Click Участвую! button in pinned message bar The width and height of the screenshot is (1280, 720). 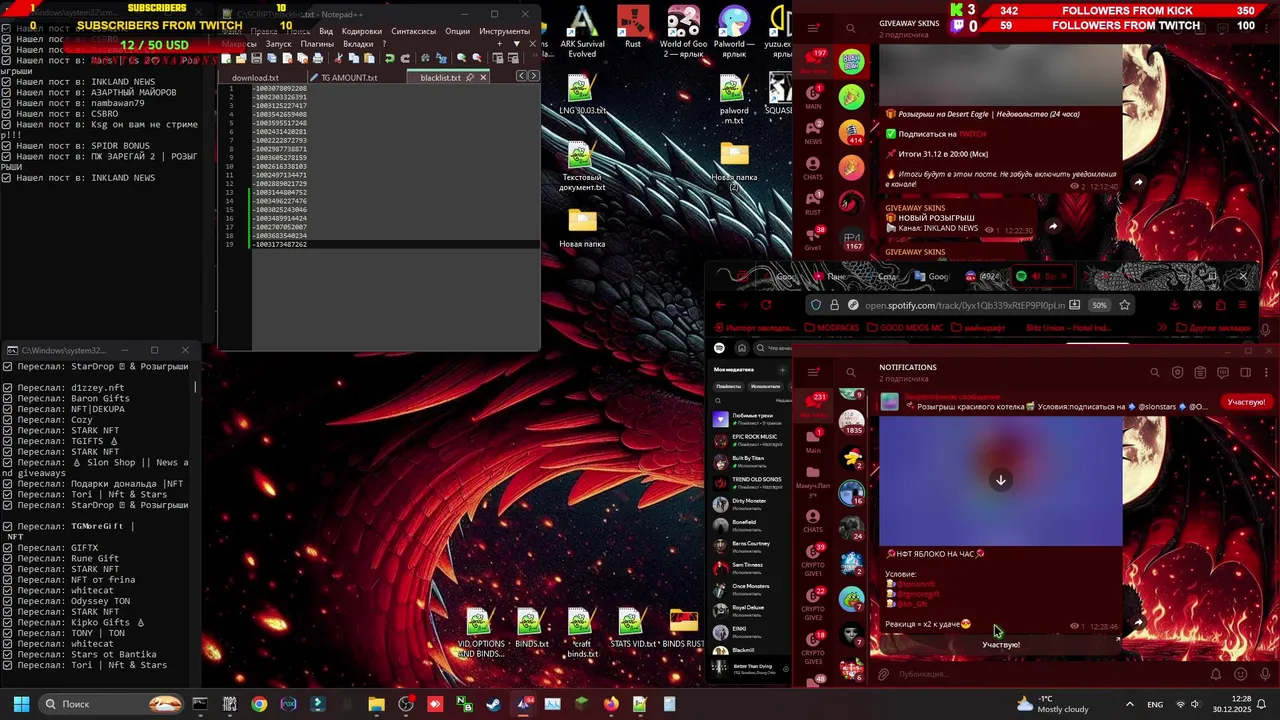point(1245,402)
